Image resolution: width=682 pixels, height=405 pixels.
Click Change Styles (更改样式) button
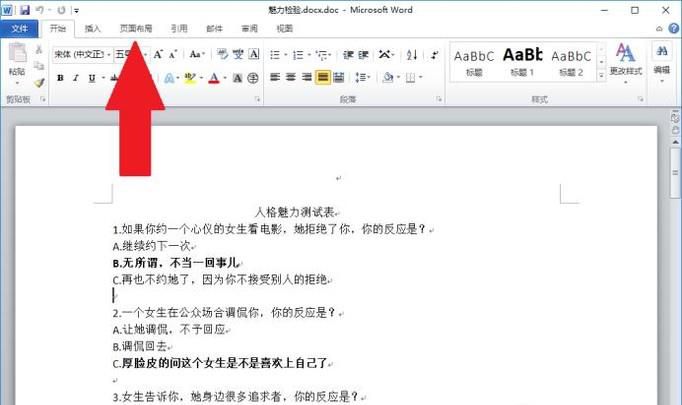pos(625,62)
